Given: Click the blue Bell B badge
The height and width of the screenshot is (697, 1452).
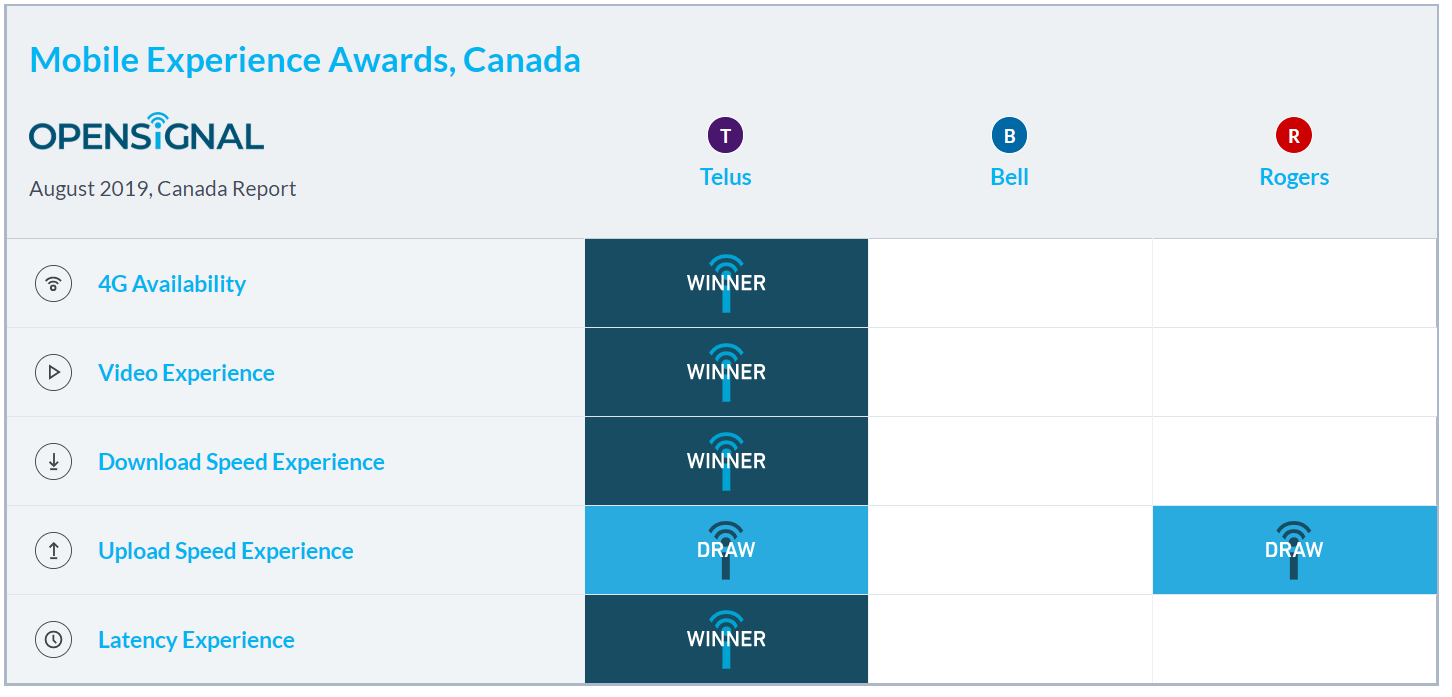Looking at the screenshot, I should [1010, 136].
